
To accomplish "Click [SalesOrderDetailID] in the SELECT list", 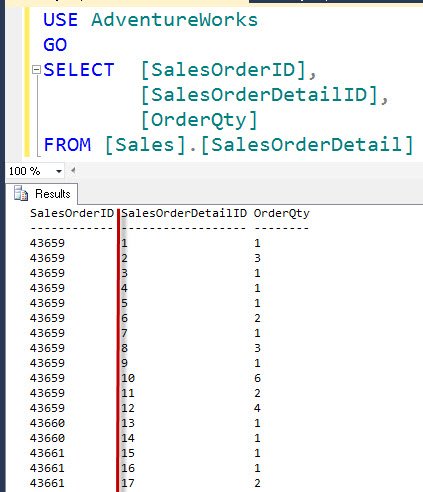I will click(x=260, y=95).
